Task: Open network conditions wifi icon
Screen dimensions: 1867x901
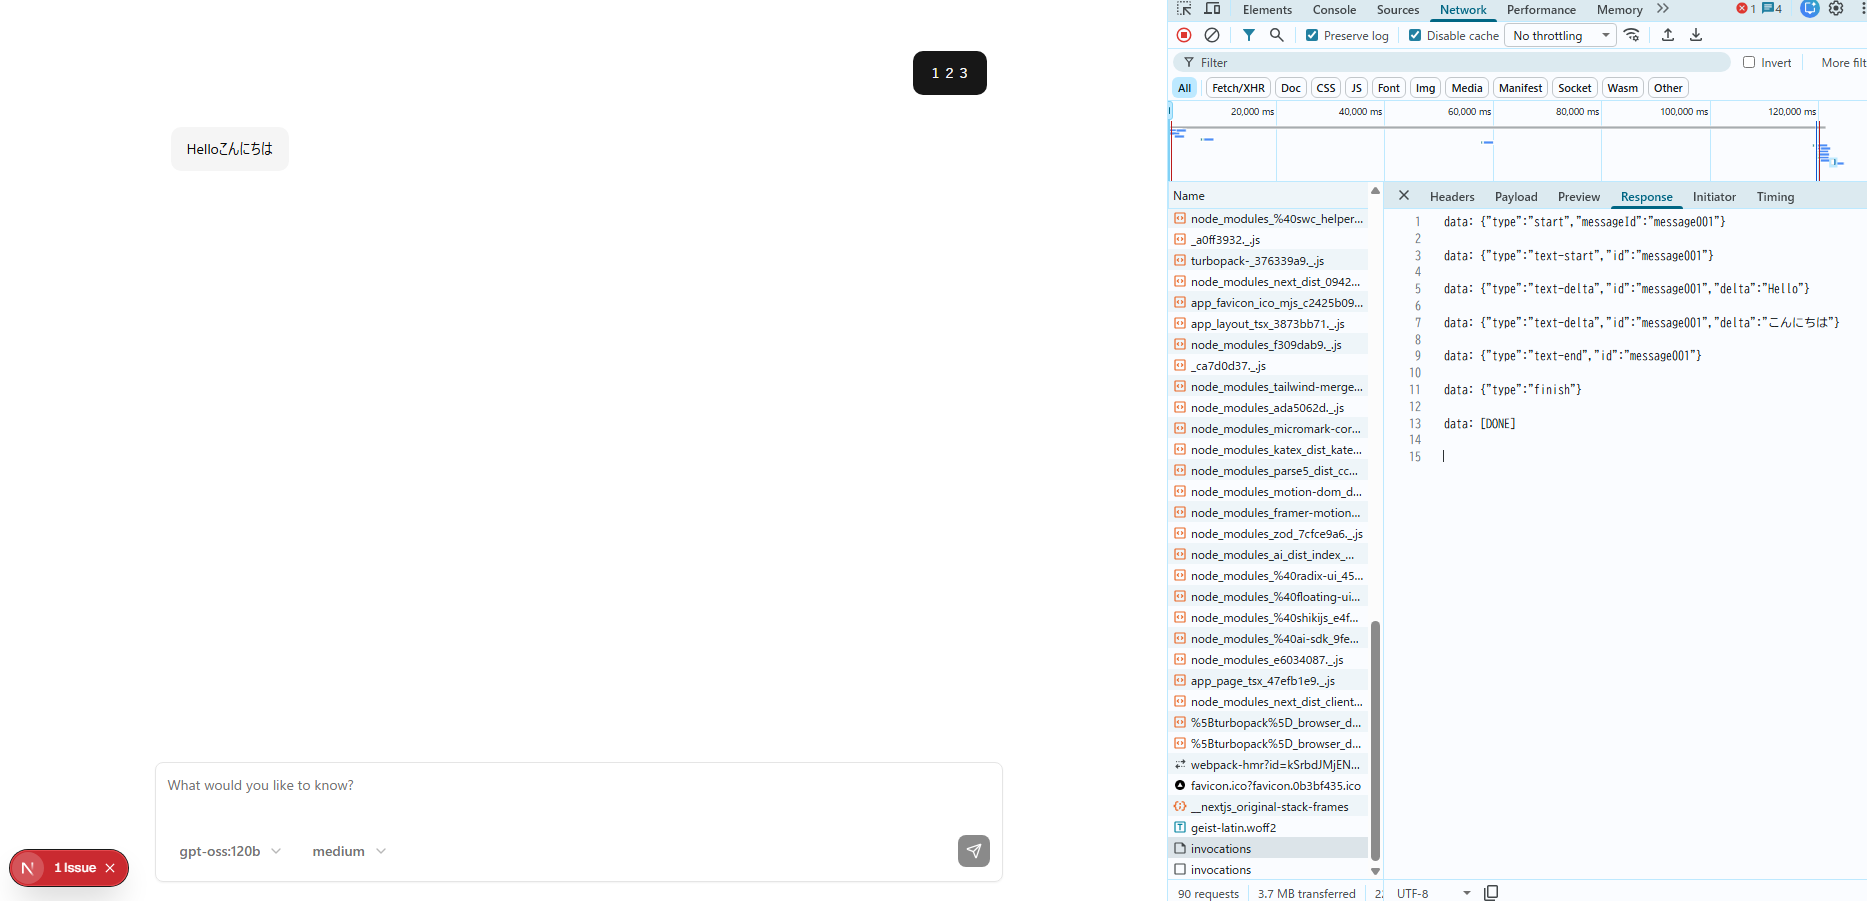Action: click(x=1632, y=35)
